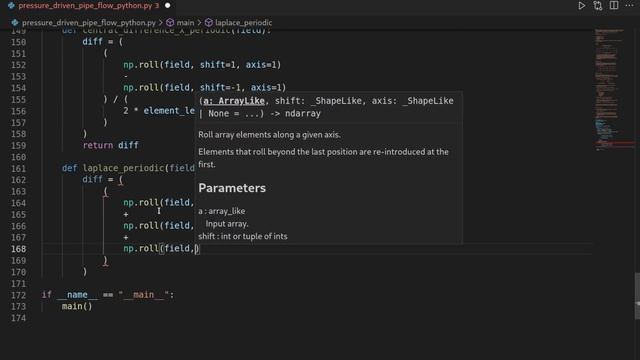
Task: Place the cursor on 'return diff'
Action: click(111, 145)
